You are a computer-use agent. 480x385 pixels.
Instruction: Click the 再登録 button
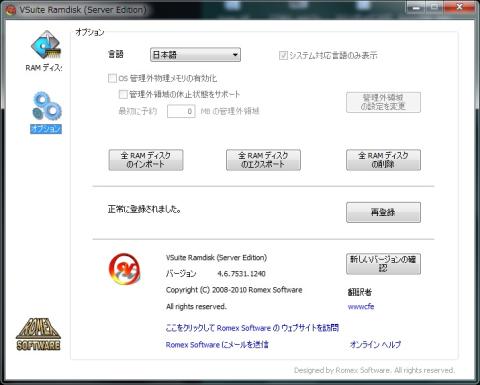383,212
